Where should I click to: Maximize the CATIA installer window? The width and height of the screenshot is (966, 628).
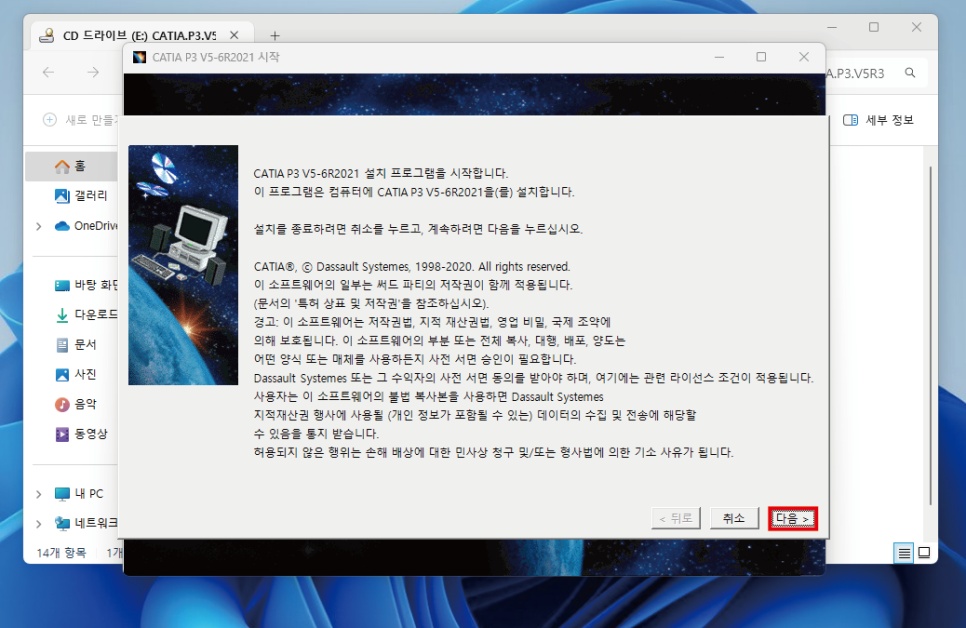pos(761,57)
